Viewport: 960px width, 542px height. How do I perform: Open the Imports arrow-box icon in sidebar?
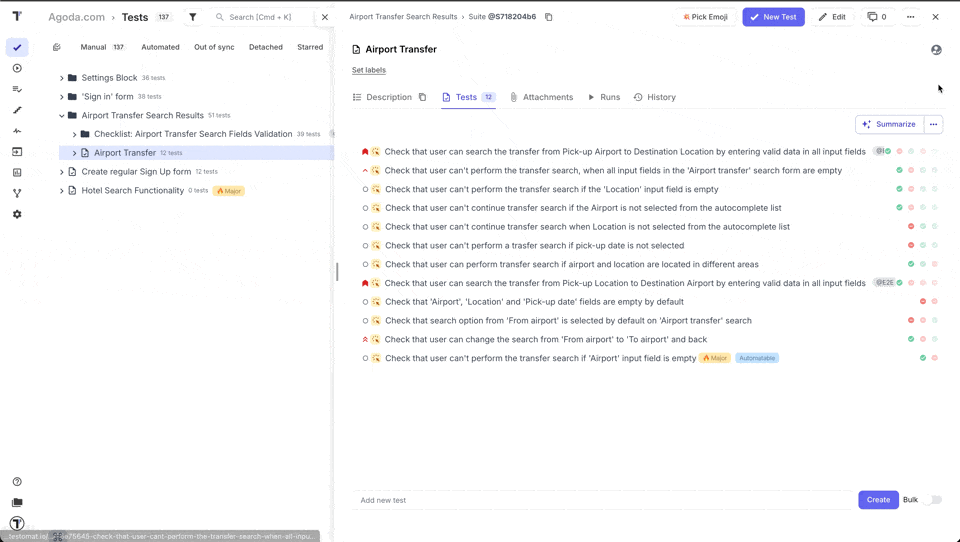click(17, 152)
